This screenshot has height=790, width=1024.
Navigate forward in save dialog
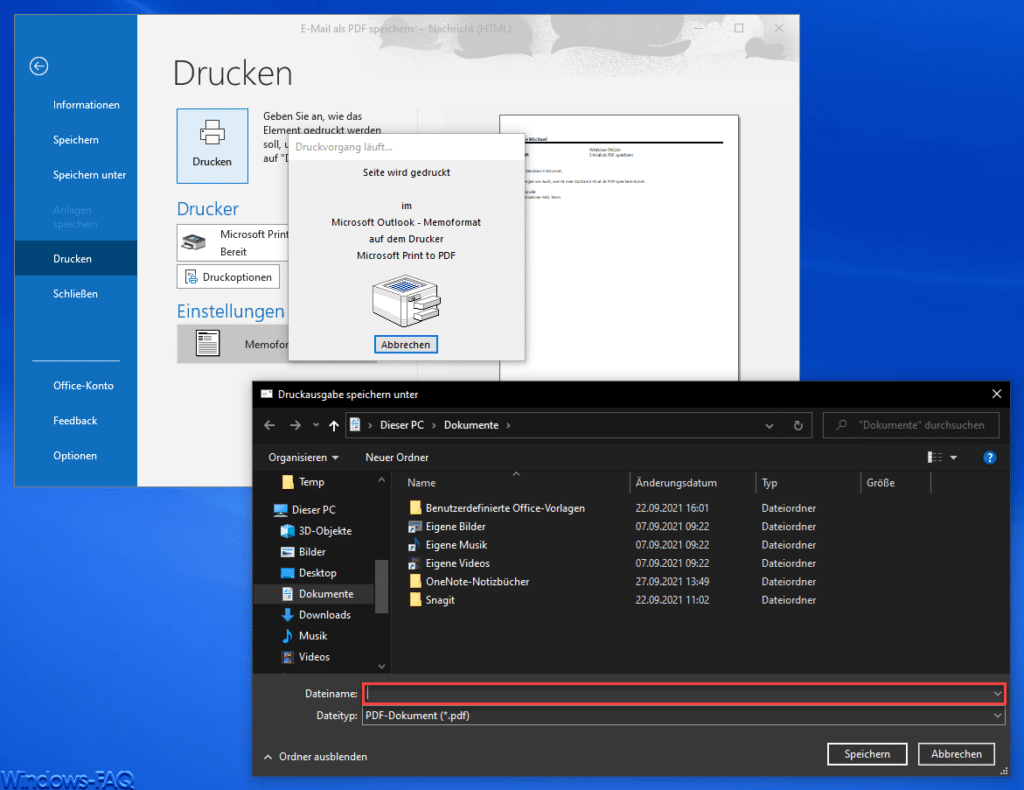[295, 425]
